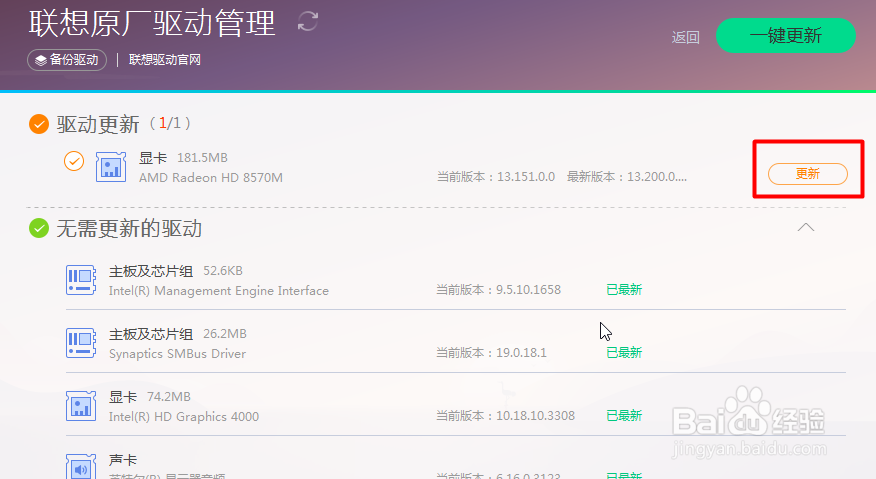Viewport: 876px width, 479px height.
Task: Open the 备份驱动 backup drivers button
Action: [67, 60]
